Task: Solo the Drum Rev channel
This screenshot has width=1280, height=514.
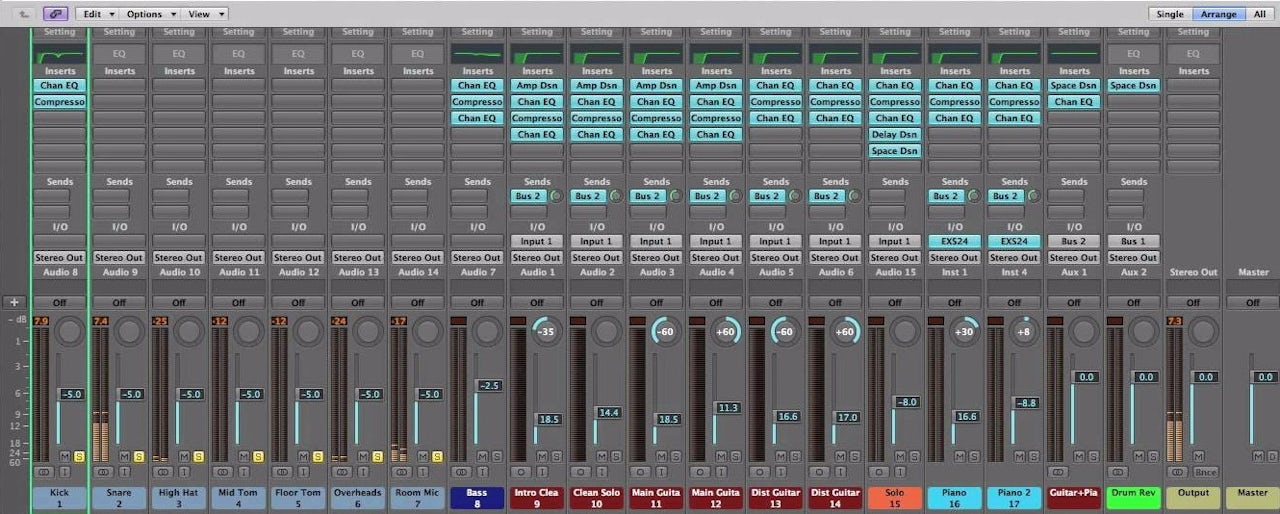Action: pos(1152,456)
